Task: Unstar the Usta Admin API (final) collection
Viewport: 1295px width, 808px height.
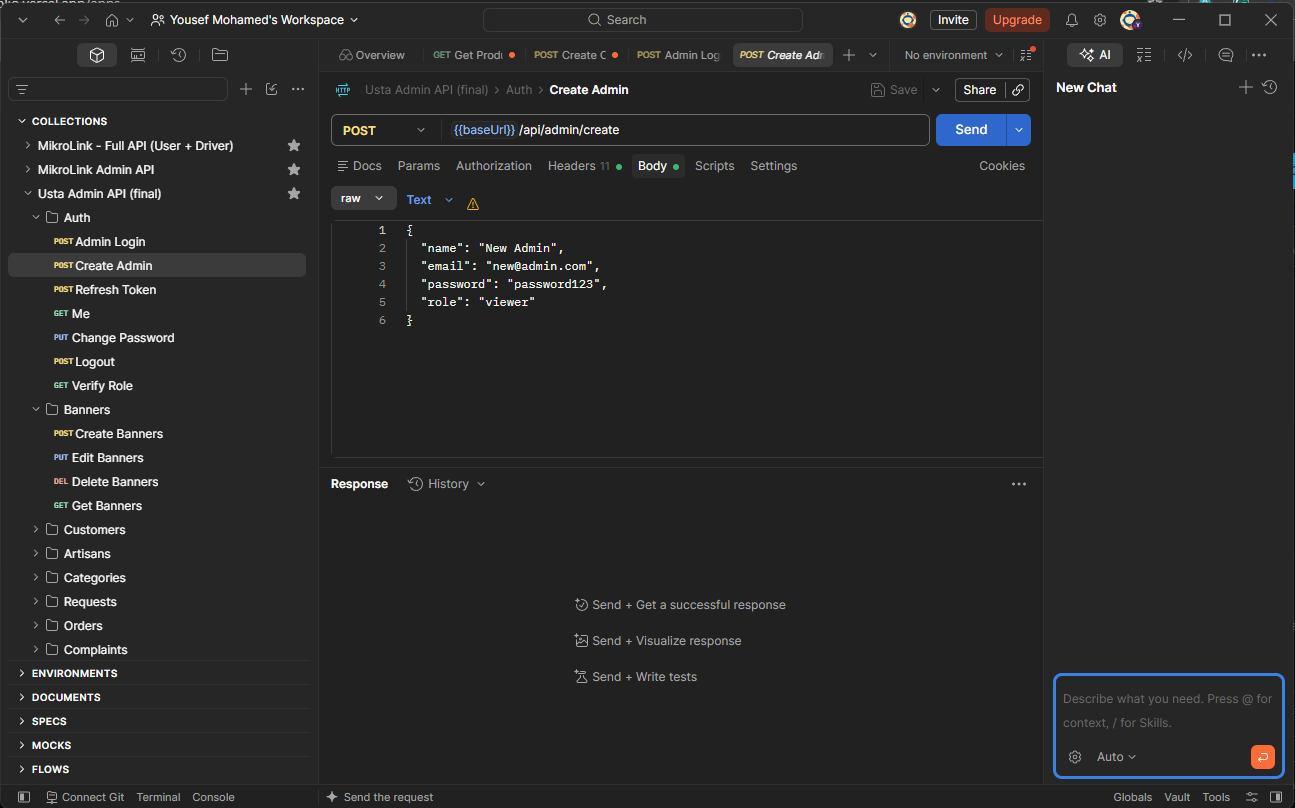Action: point(294,193)
